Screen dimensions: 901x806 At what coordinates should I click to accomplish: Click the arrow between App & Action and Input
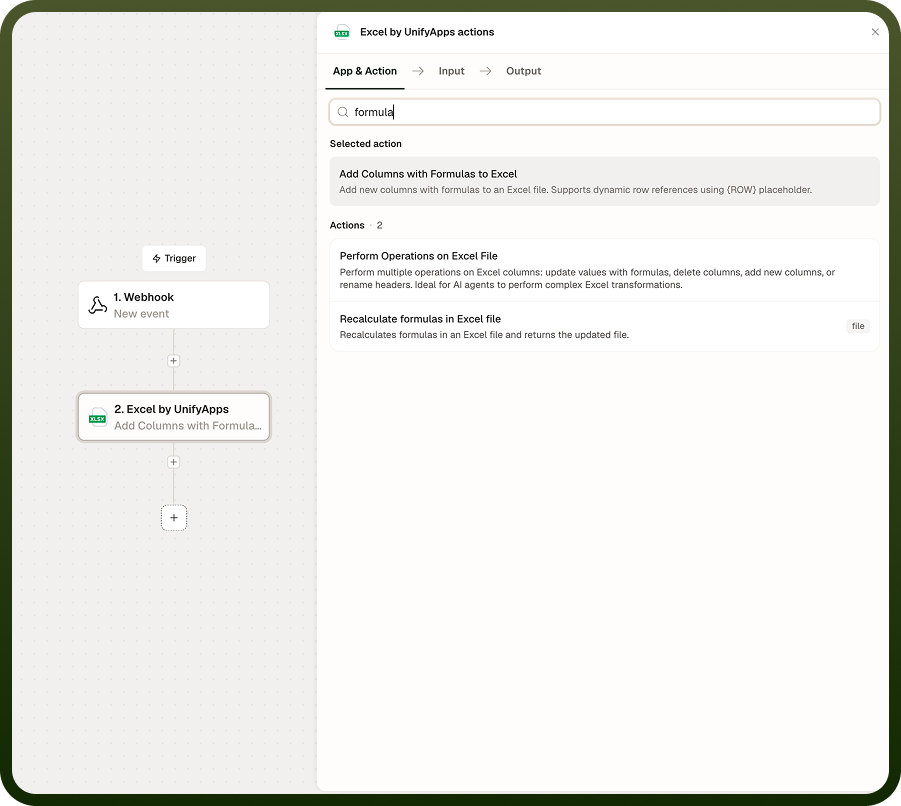coord(418,71)
